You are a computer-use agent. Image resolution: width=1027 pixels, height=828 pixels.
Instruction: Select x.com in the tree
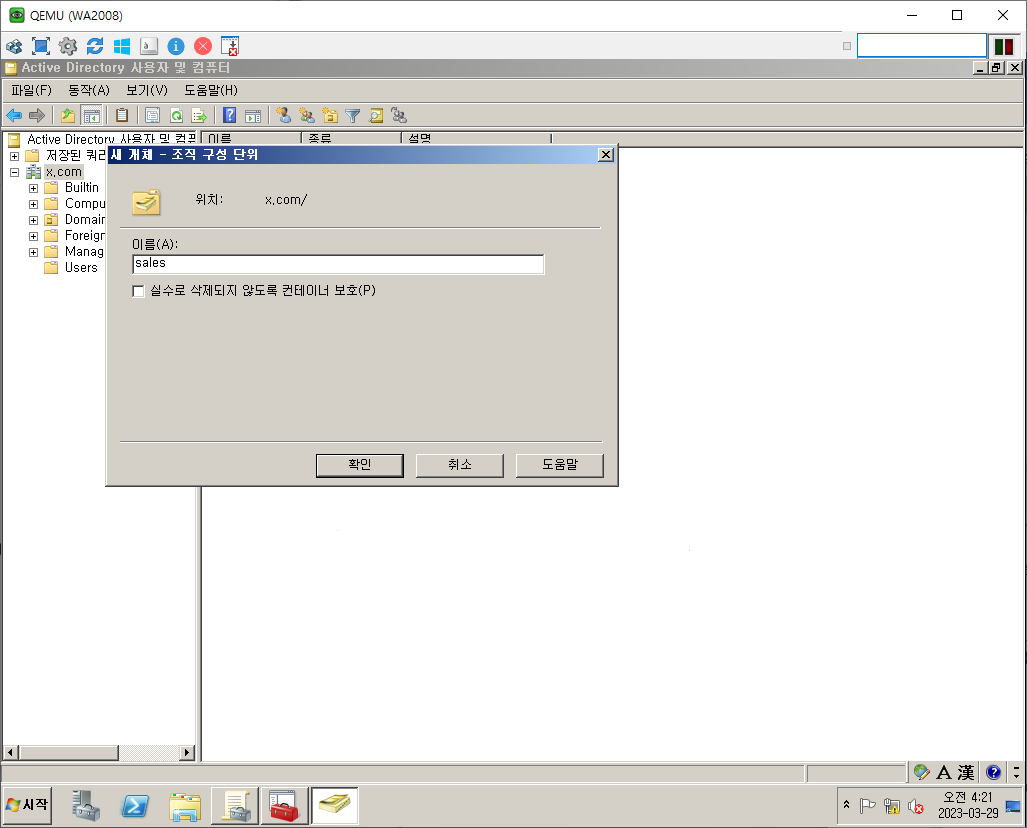[64, 172]
